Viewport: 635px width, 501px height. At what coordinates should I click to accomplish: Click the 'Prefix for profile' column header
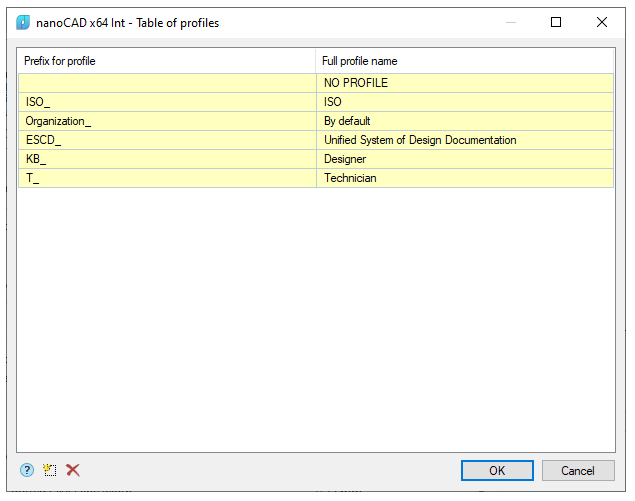point(166,61)
